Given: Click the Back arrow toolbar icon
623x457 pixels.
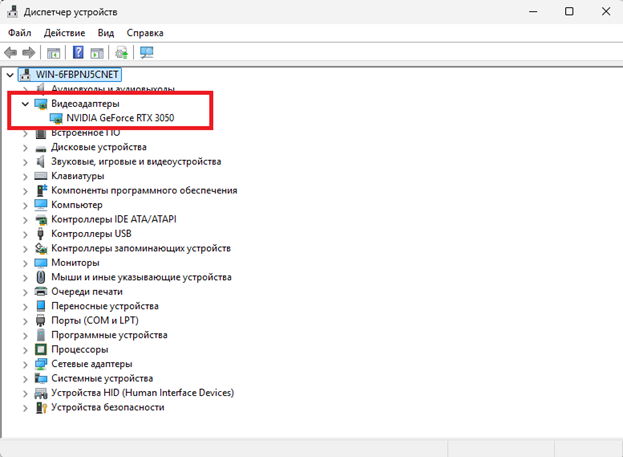Looking at the screenshot, I should [11, 52].
